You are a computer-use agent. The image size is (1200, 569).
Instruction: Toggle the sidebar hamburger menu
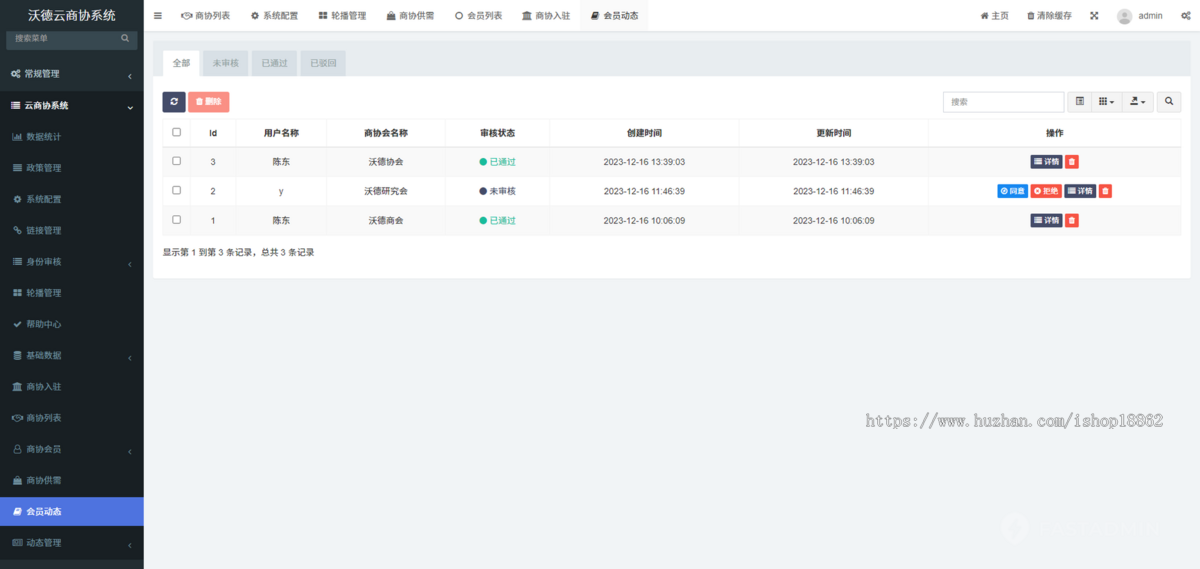[158, 16]
